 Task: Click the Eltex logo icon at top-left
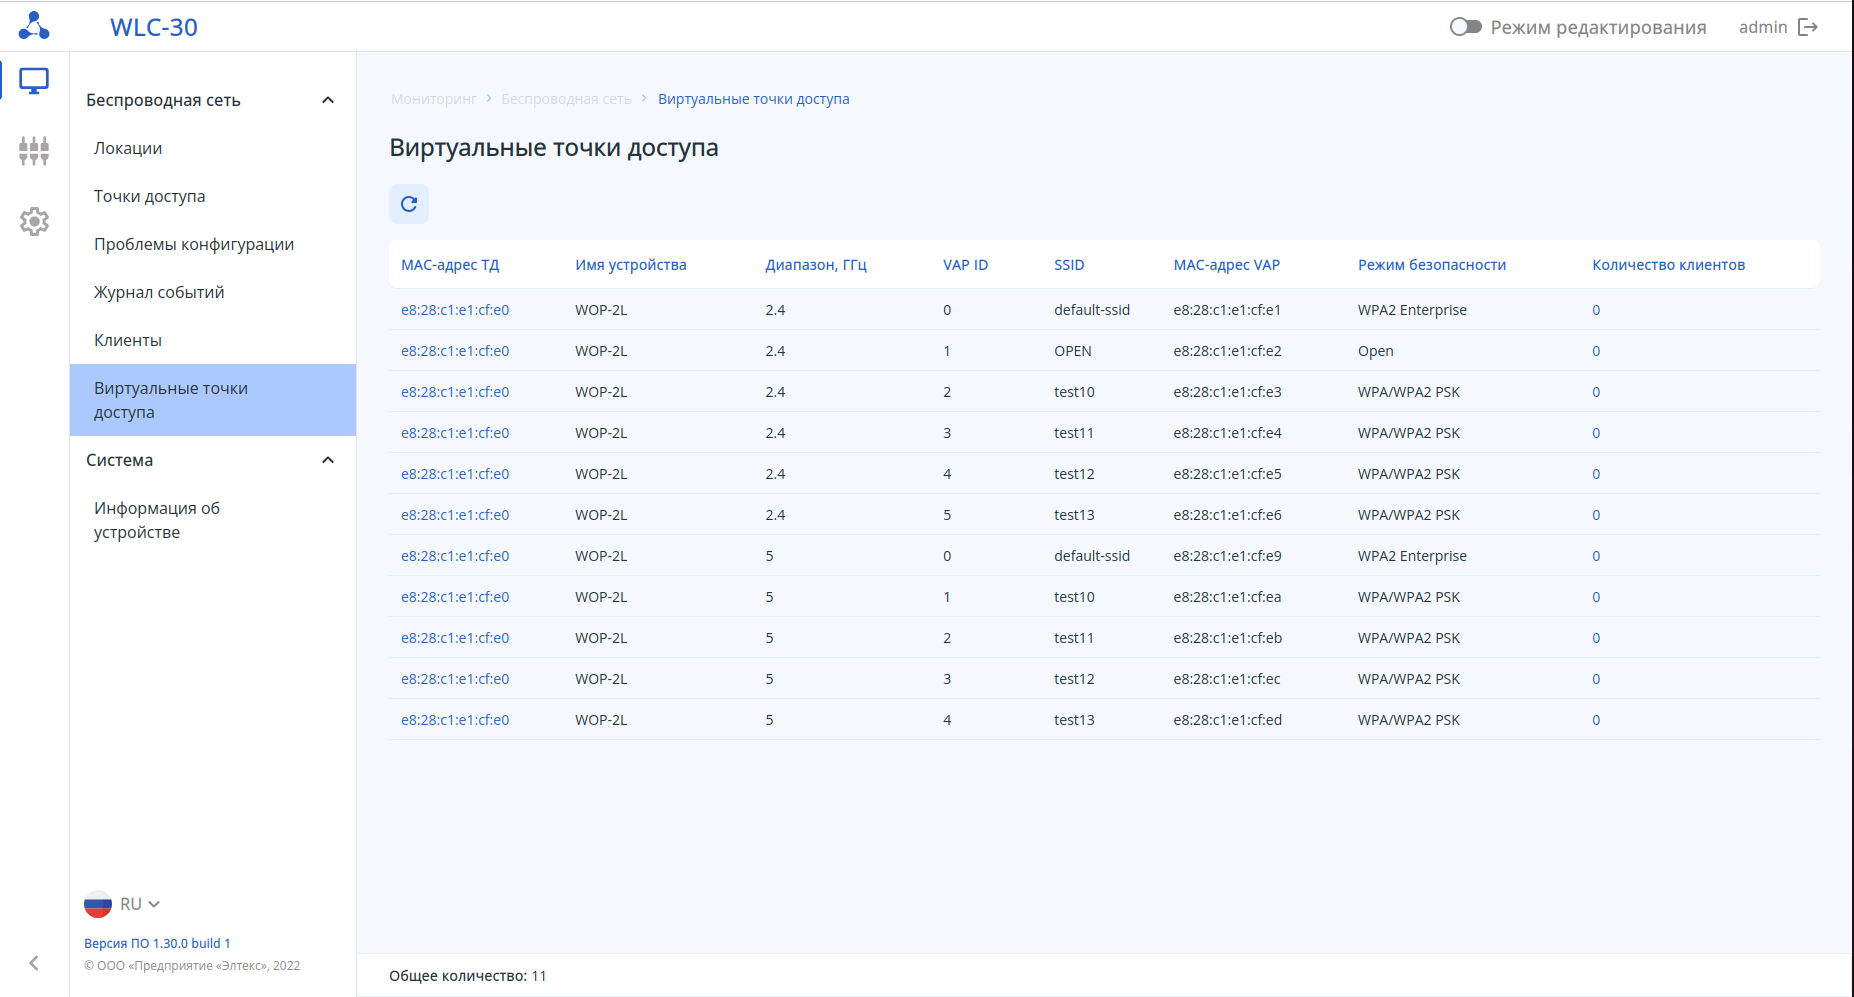point(34,26)
